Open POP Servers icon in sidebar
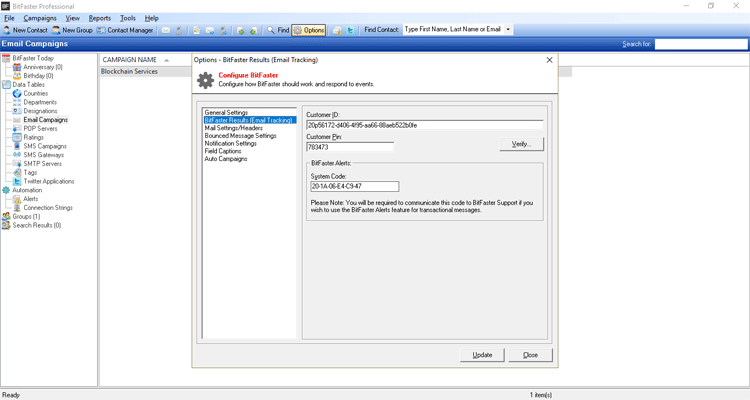Viewport: 750px width, 400px height. pyautogui.click(x=17, y=129)
